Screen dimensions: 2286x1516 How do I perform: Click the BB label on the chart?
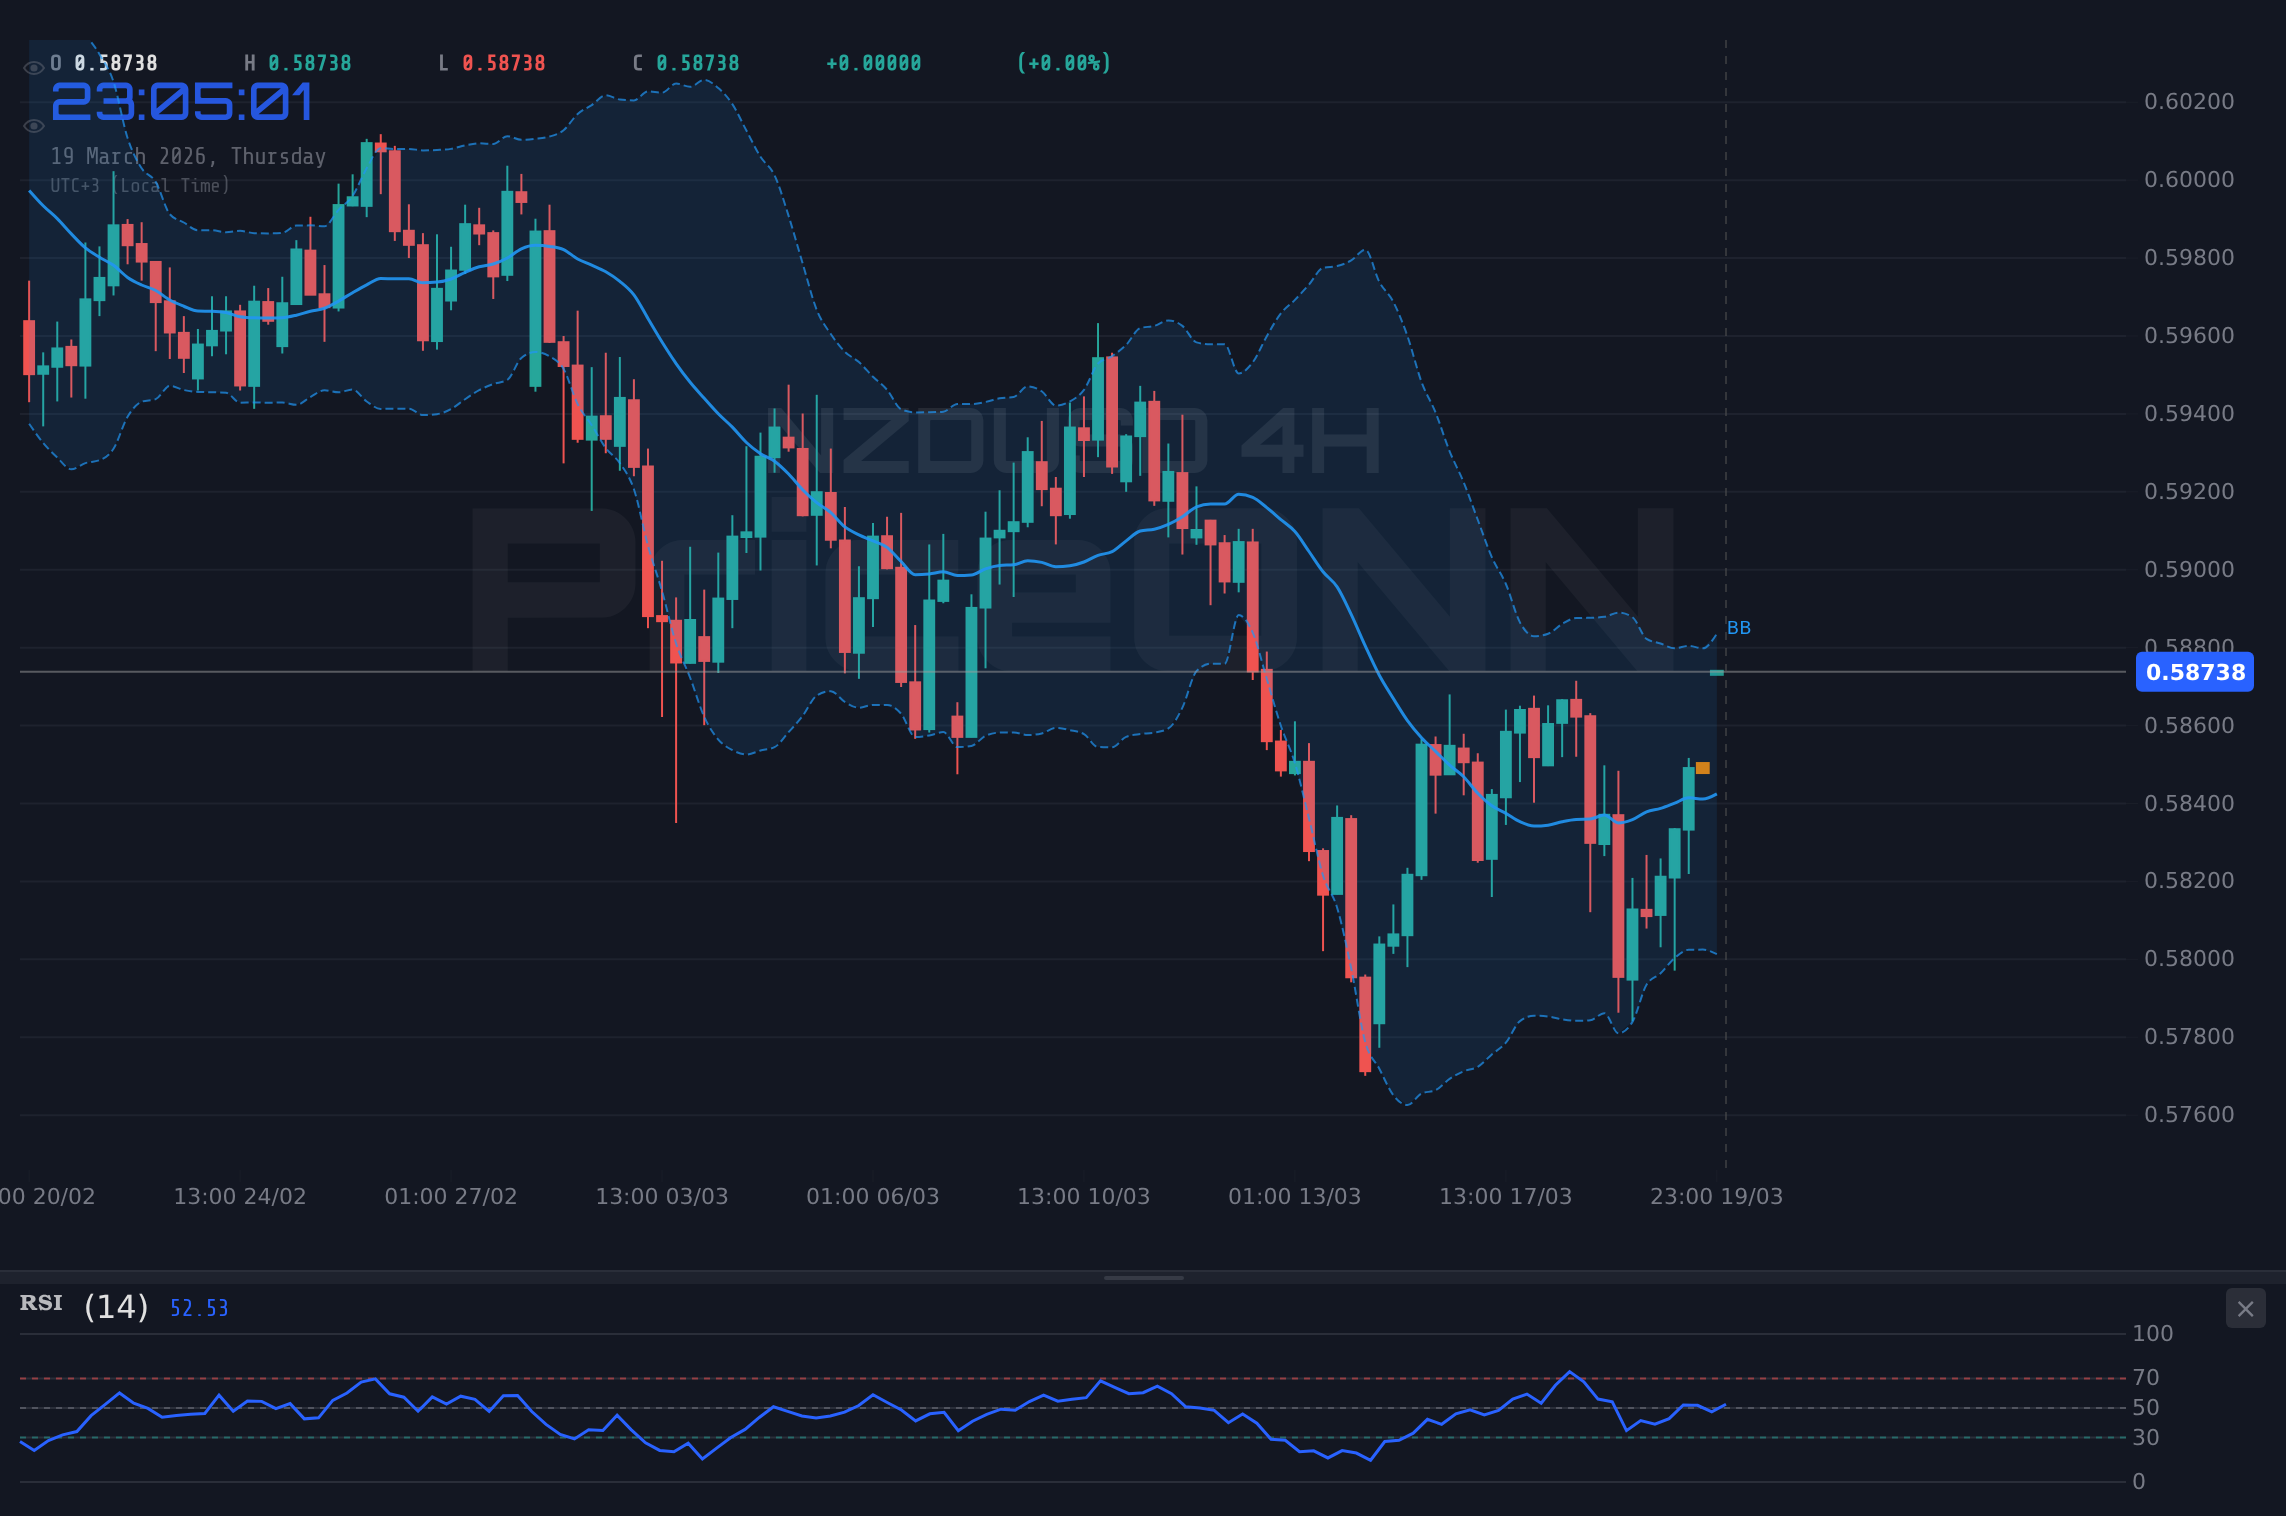(x=1739, y=628)
